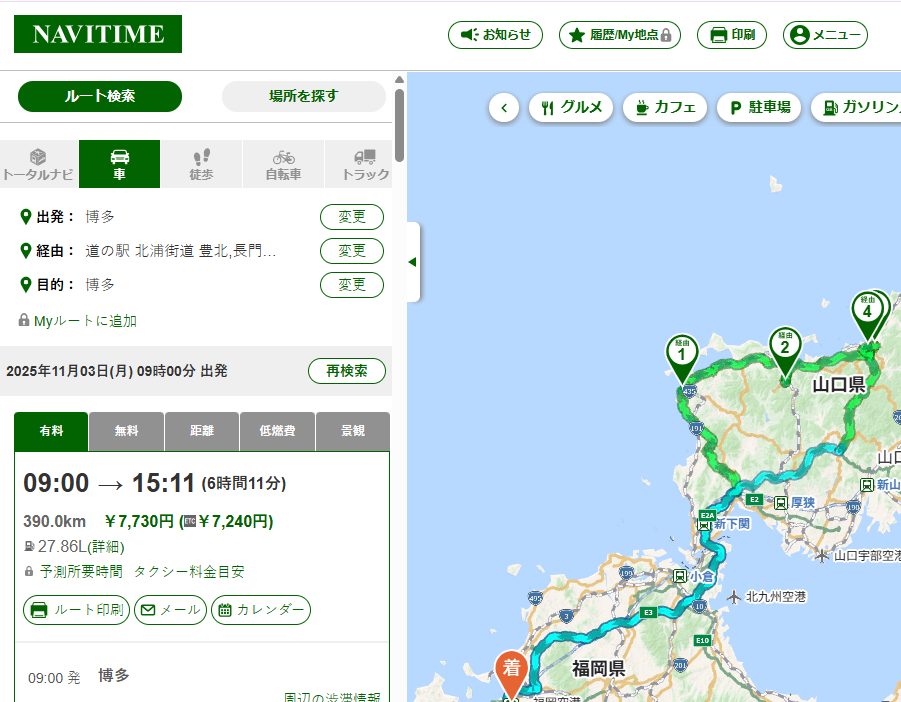Collapse the route panel with the side arrow

(x=411, y=261)
